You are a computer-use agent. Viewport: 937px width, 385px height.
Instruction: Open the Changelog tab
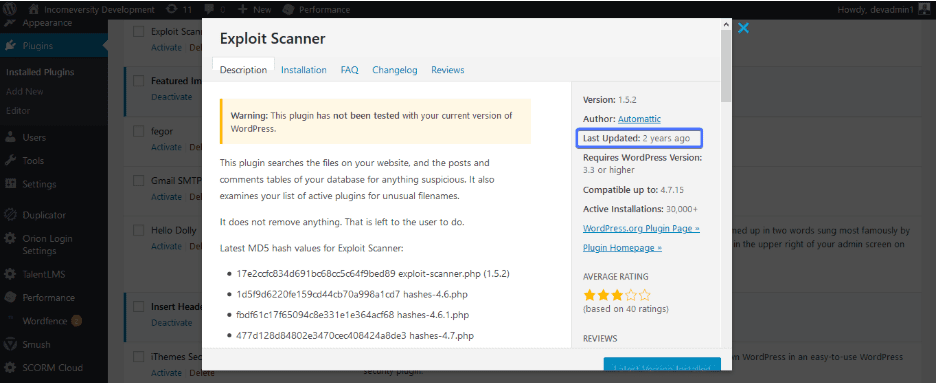pyautogui.click(x=394, y=69)
